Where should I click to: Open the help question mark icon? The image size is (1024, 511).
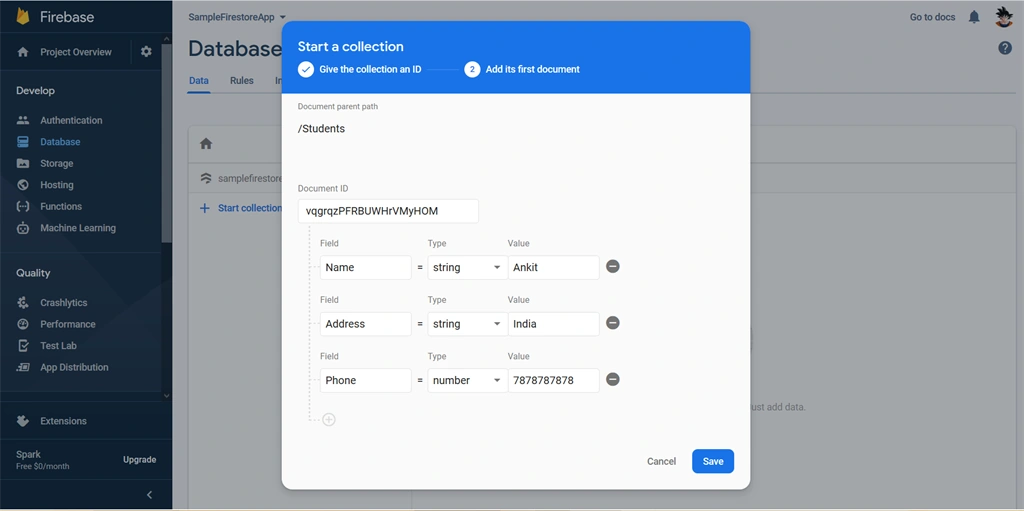coord(1005,48)
